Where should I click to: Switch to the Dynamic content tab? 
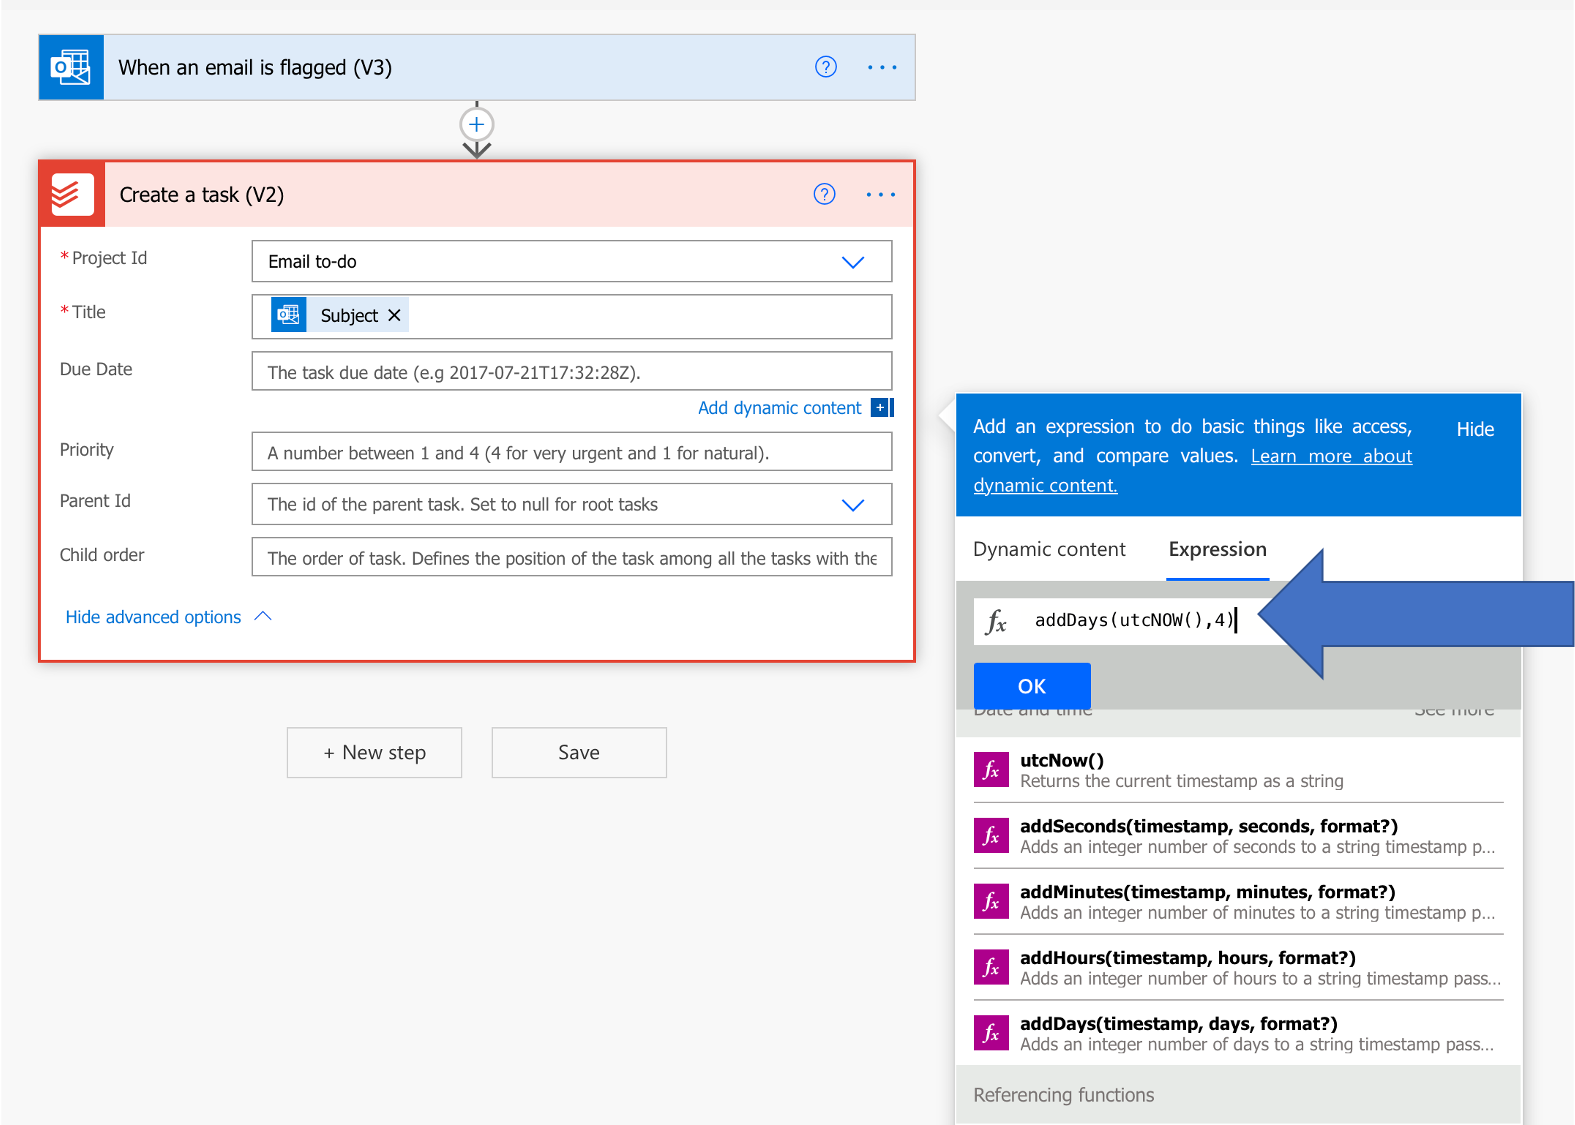click(x=1049, y=549)
